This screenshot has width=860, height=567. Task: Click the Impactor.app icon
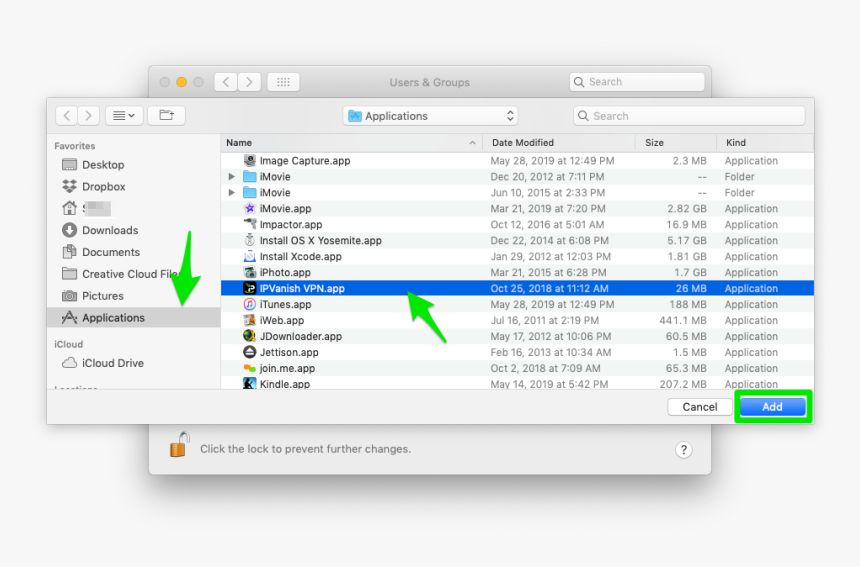click(250, 224)
